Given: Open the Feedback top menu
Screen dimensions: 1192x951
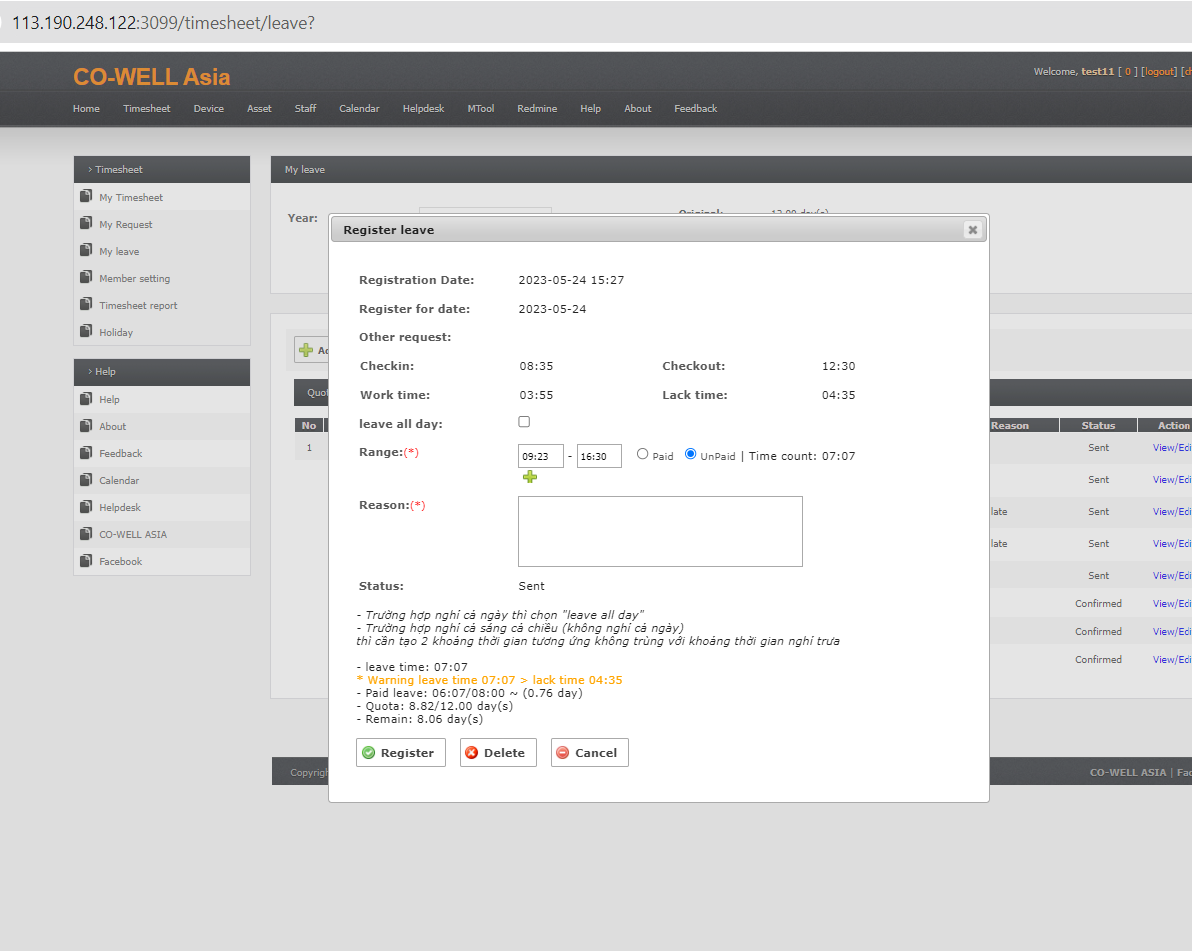Looking at the screenshot, I should click(x=696, y=109).
